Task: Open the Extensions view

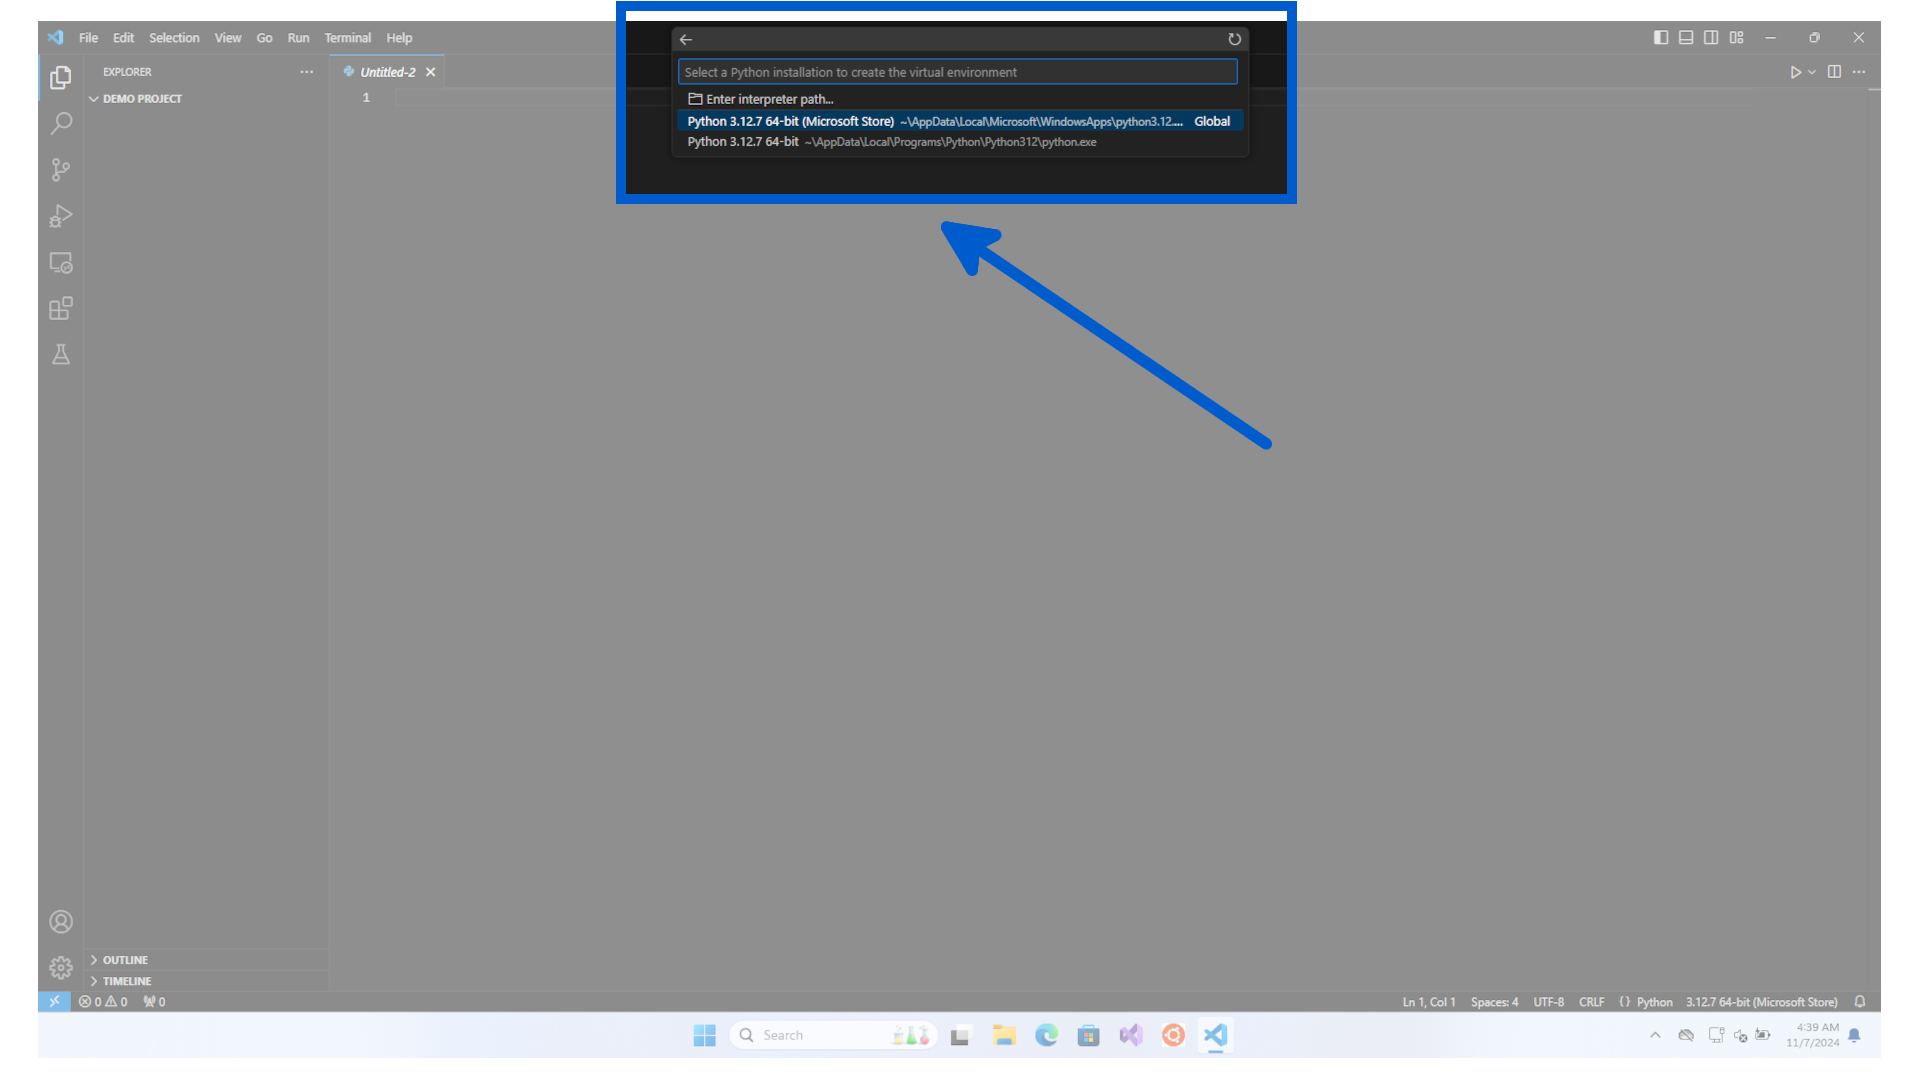Action: coord(61,308)
